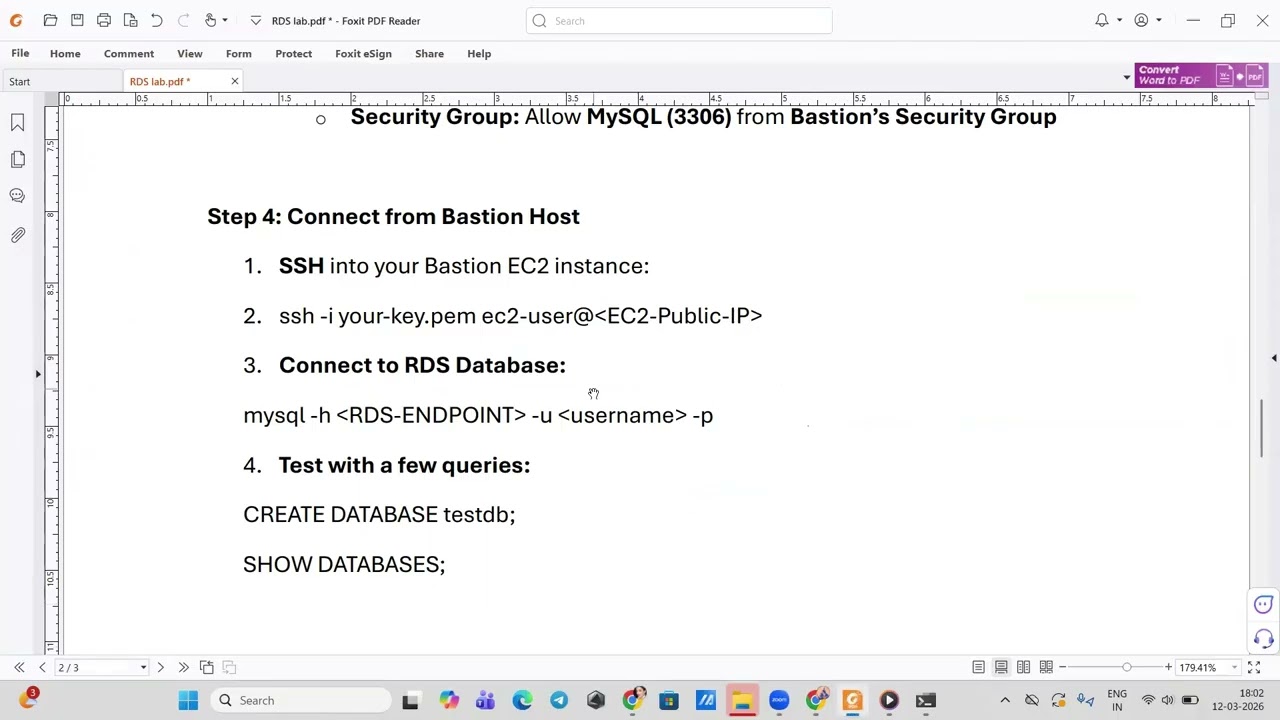Click the create PDF page icon in toolbar

coord(130,20)
